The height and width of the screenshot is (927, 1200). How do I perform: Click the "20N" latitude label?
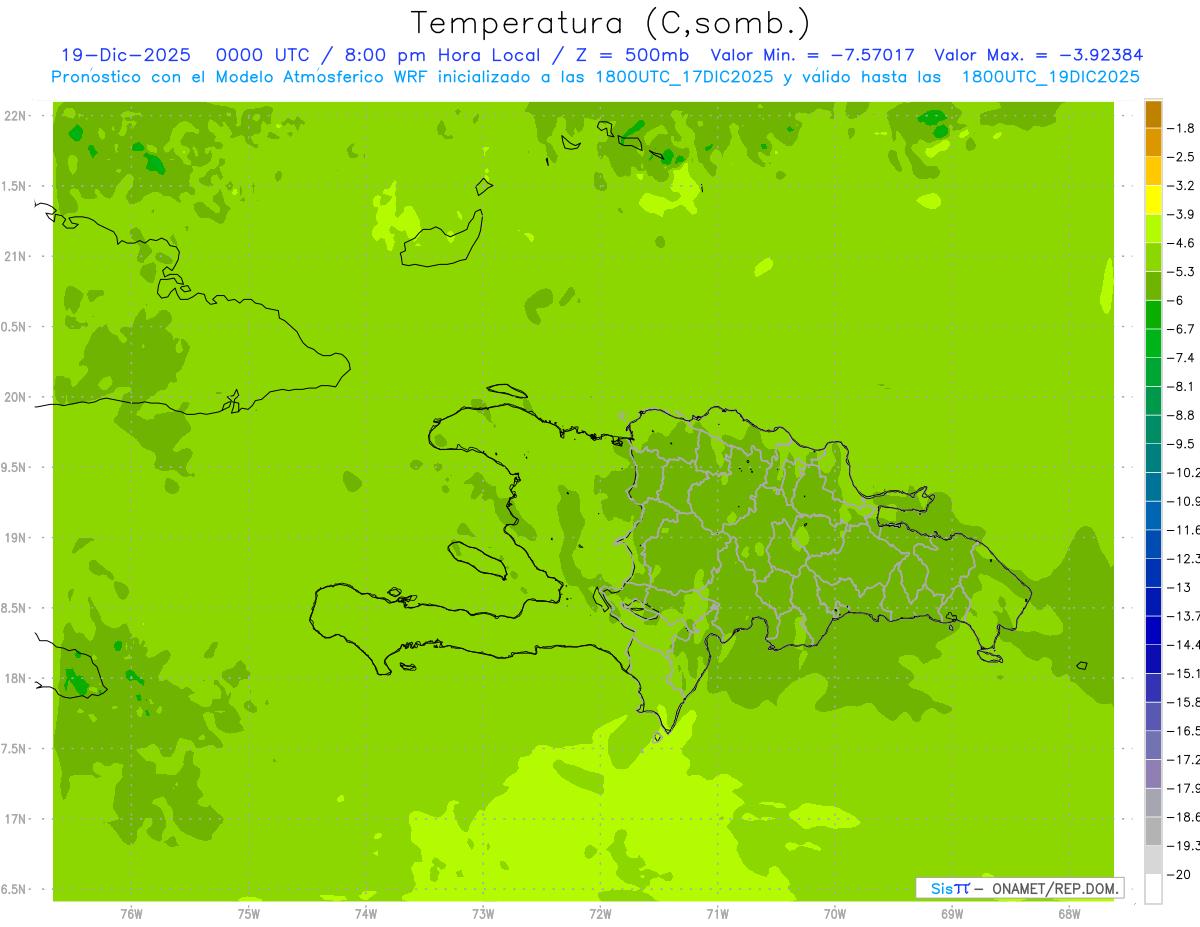(x=16, y=397)
